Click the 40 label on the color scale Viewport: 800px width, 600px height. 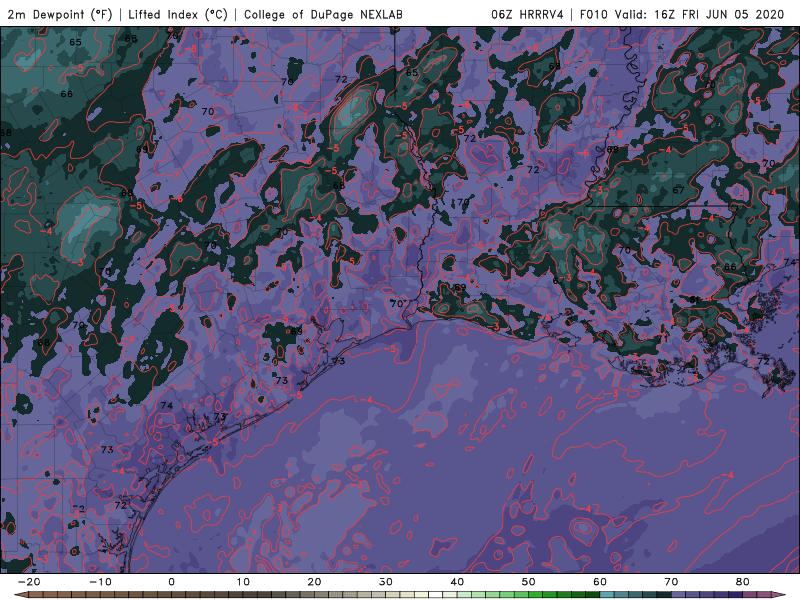[x=457, y=582]
